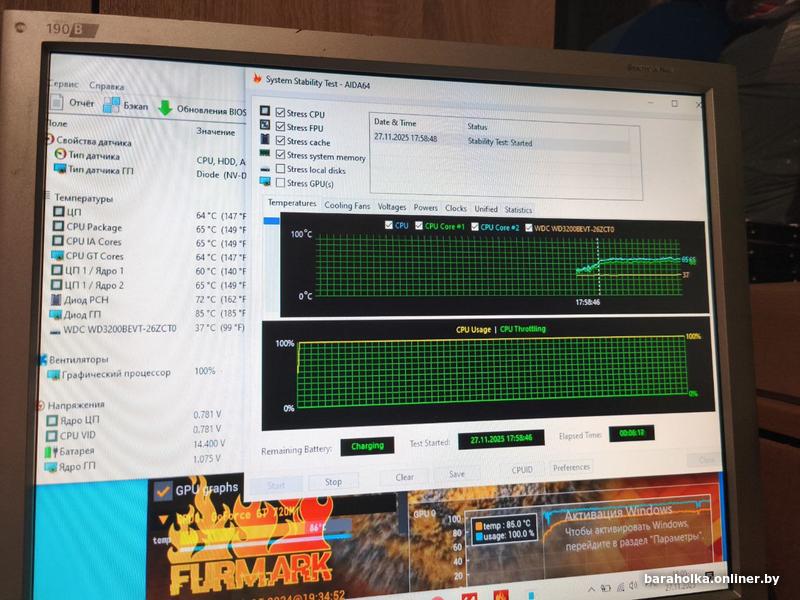Click the Stress CPU chip icon
The image size is (800, 600).
(x=265, y=111)
